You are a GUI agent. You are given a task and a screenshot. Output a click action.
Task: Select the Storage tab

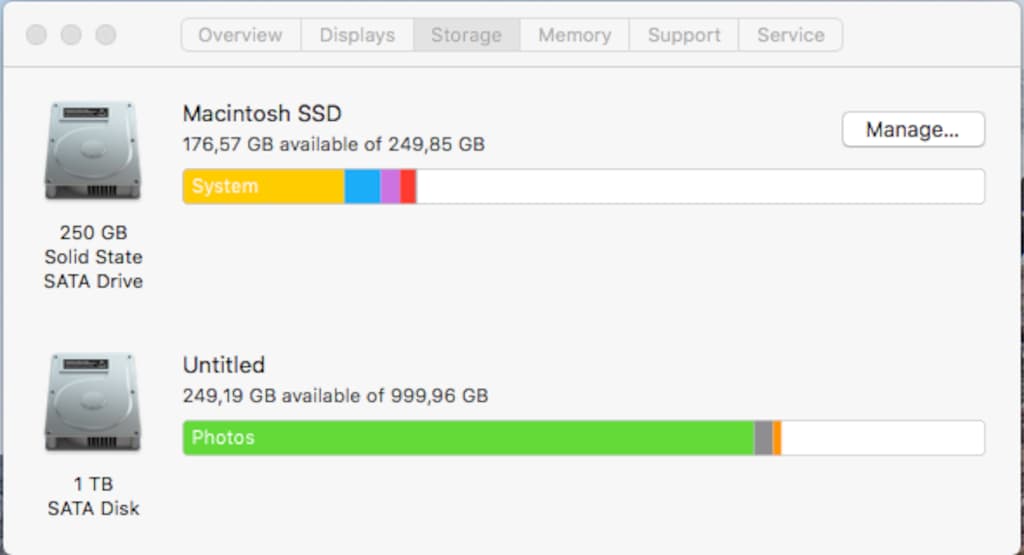466,35
